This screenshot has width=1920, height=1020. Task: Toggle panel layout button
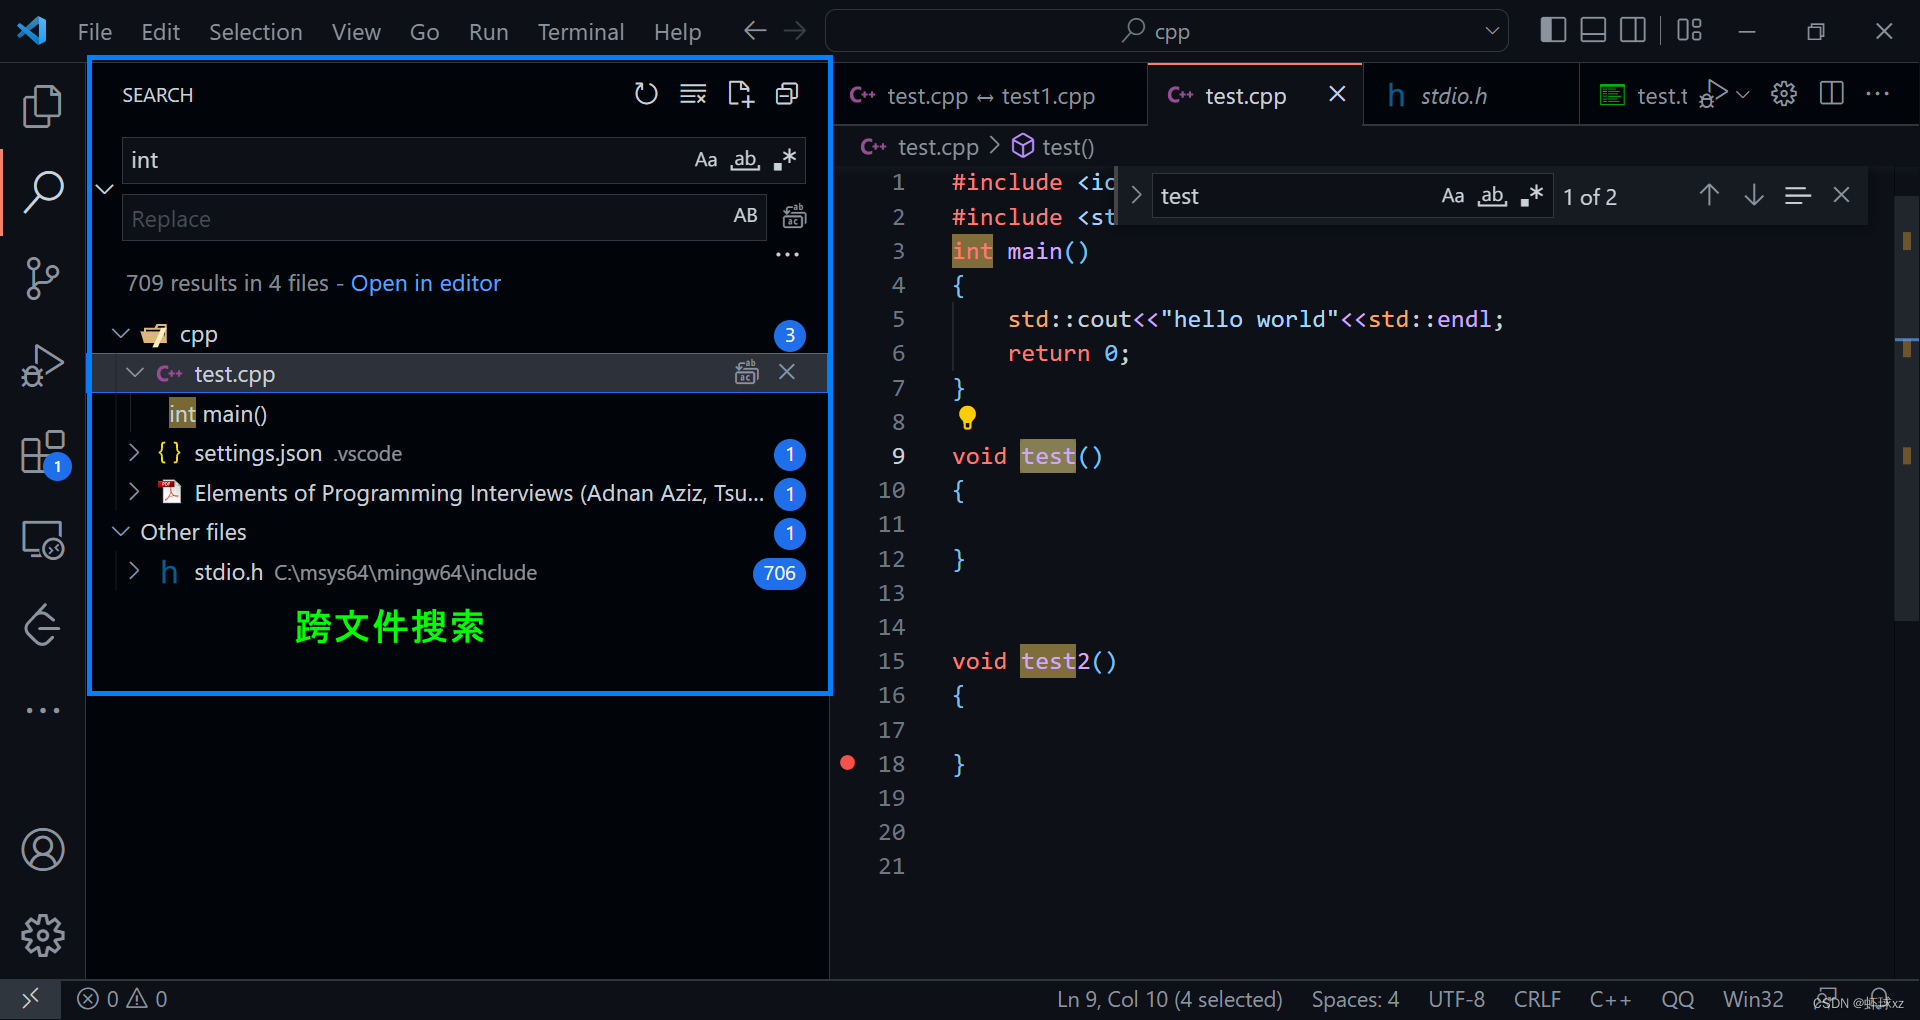coord(1593,30)
